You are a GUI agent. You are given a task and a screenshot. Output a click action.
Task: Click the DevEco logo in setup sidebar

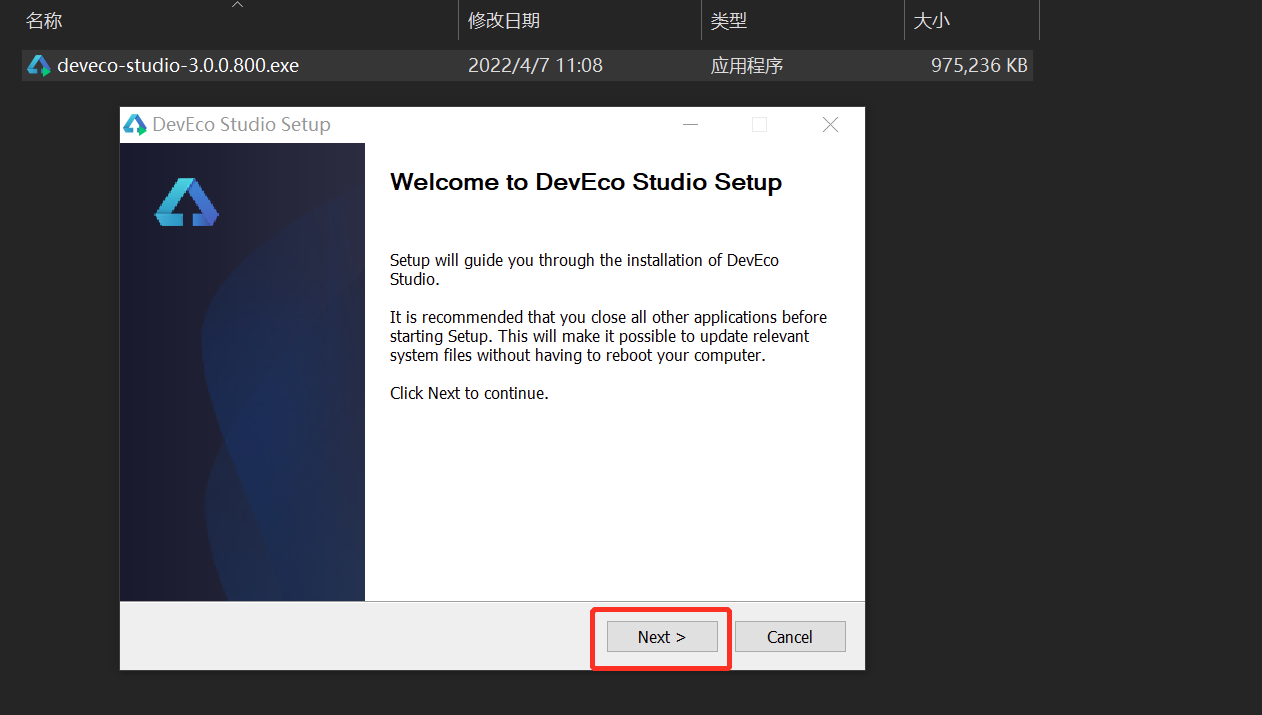point(187,202)
